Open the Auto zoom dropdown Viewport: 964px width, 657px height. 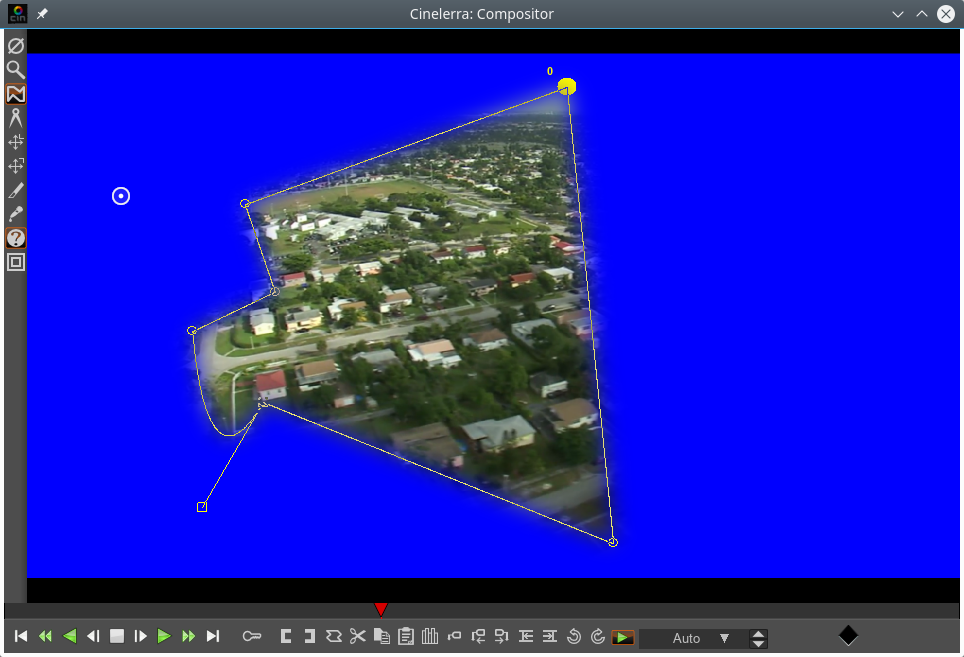(x=724, y=638)
